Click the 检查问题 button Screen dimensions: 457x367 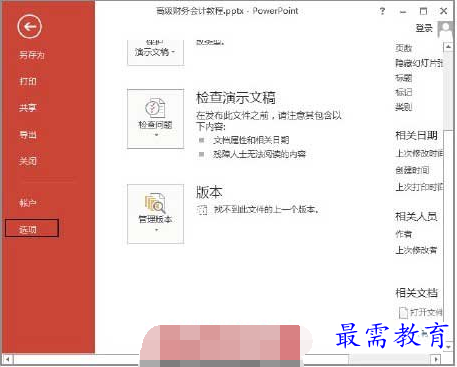[155, 119]
